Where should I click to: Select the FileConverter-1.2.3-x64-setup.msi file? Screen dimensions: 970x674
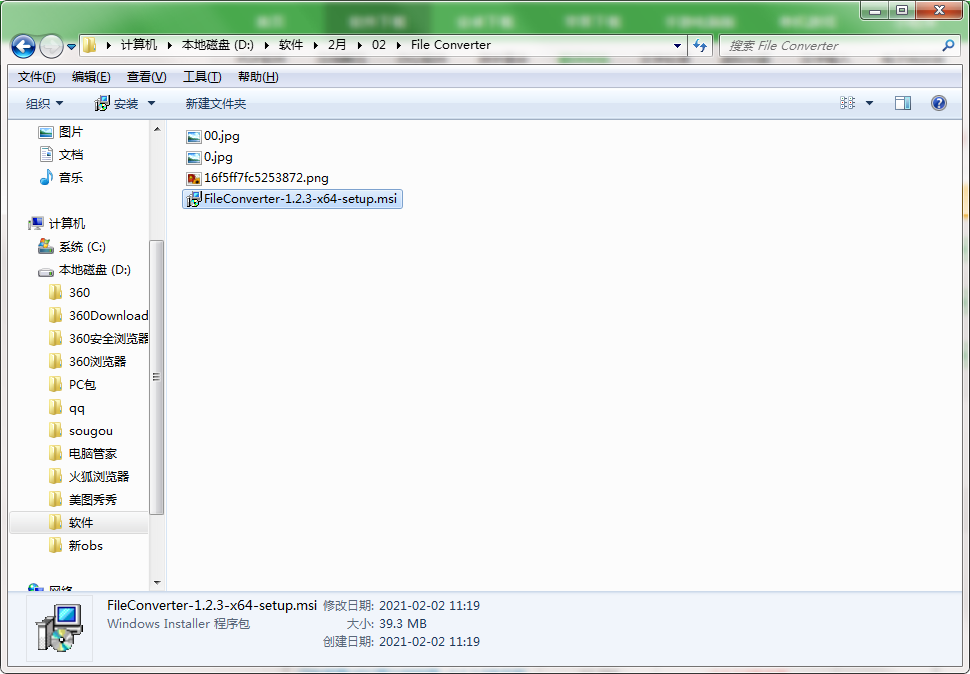click(x=300, y=199)
